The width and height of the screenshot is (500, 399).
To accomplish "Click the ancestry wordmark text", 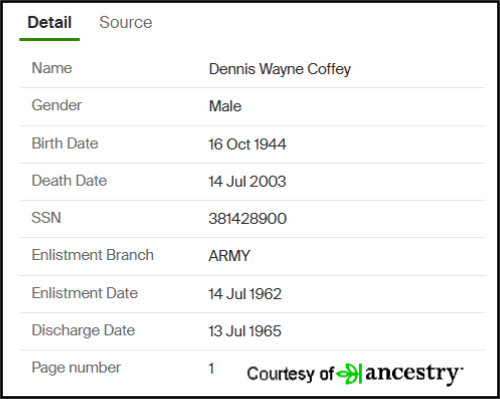I will [414, 374].
